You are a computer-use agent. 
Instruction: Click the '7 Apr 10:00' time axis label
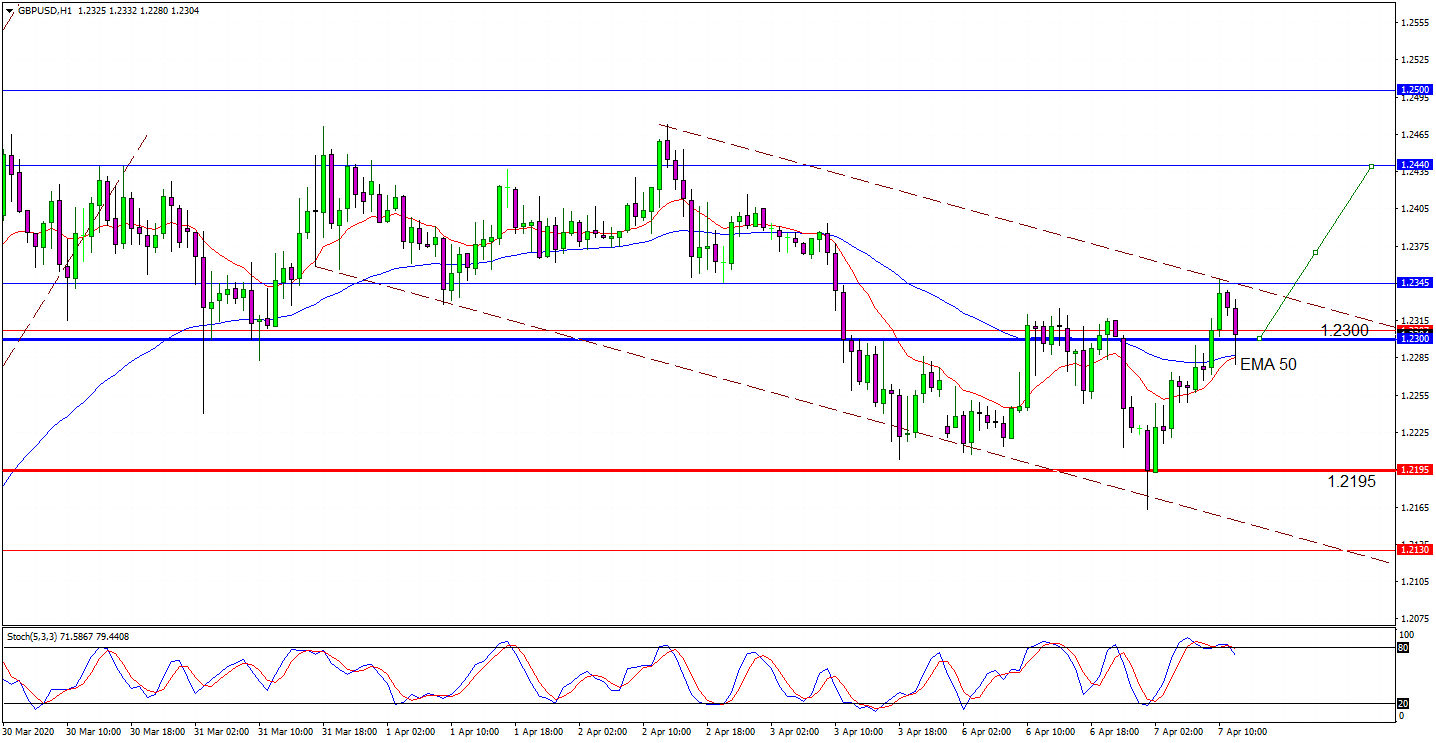coord(1244,732)
